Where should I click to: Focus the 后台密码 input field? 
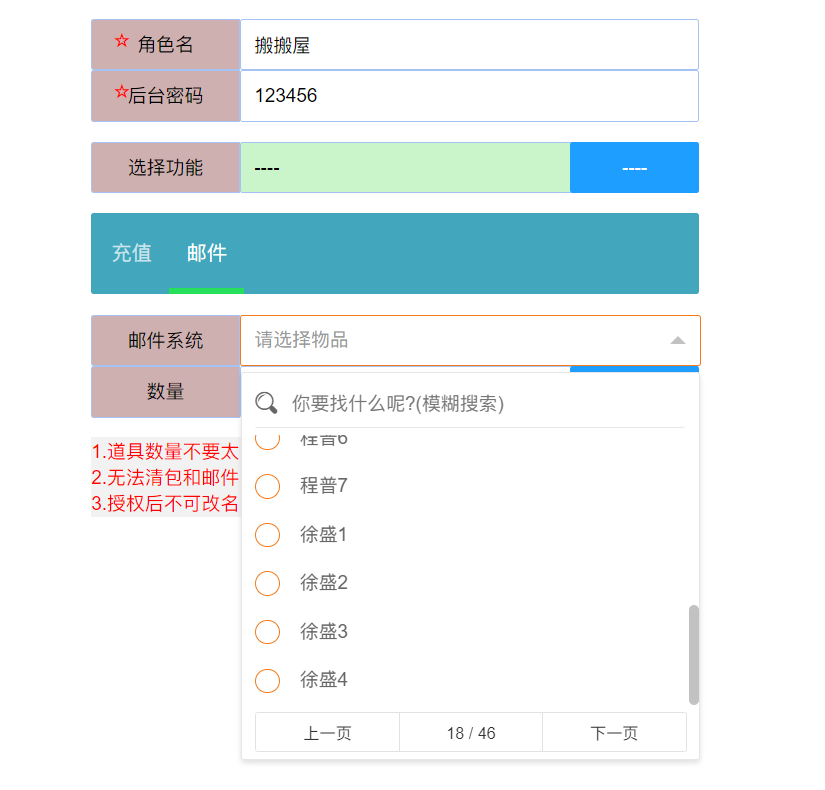coord(468,96)
